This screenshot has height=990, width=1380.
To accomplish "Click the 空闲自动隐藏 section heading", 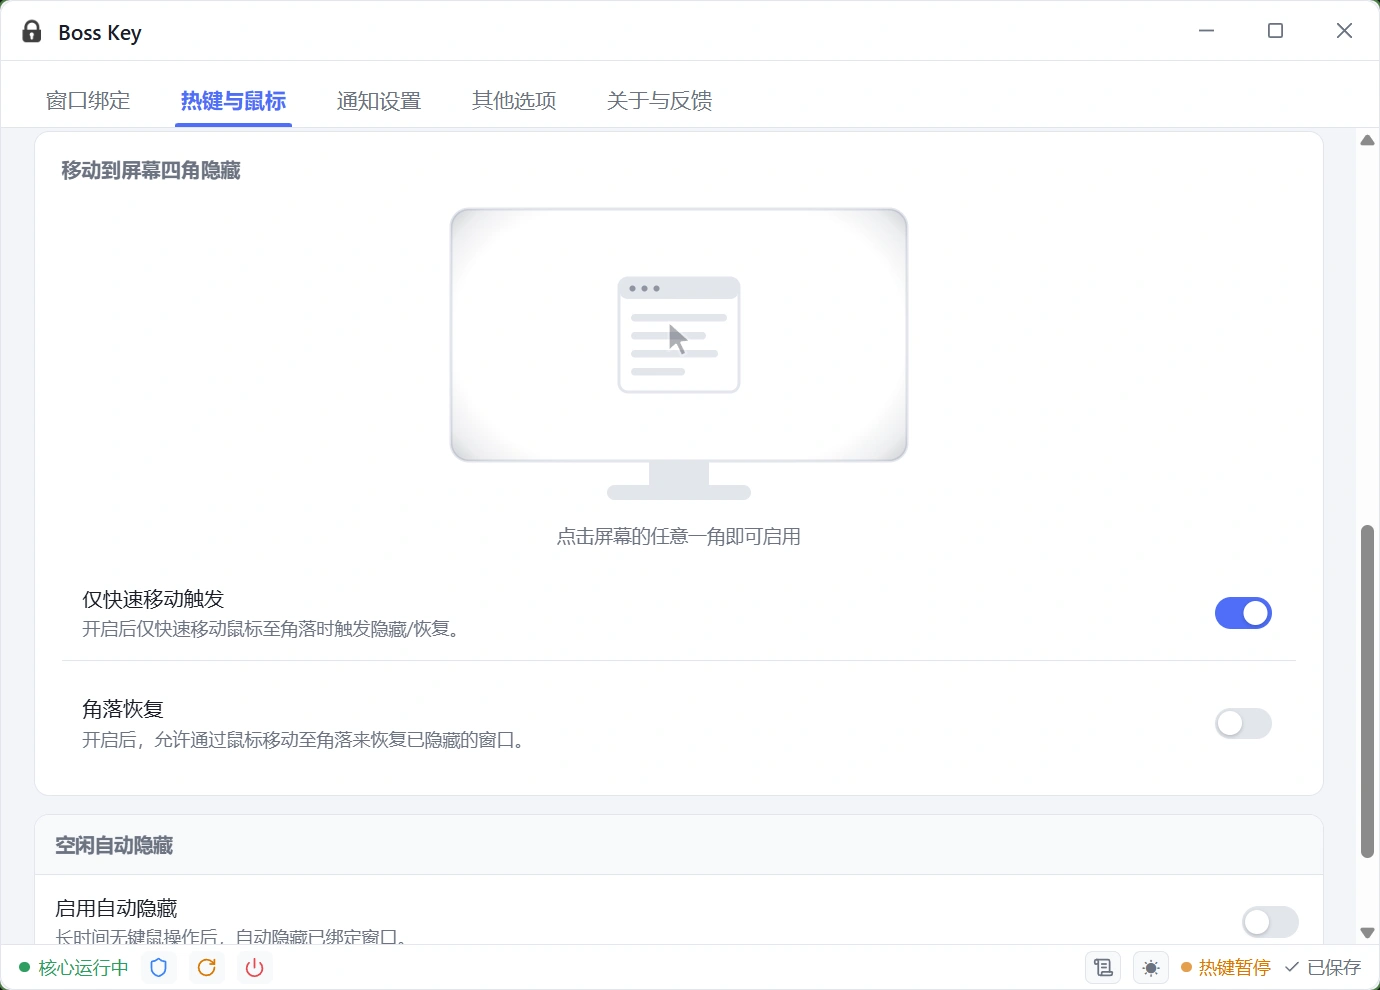I will (x=114, y=846).
